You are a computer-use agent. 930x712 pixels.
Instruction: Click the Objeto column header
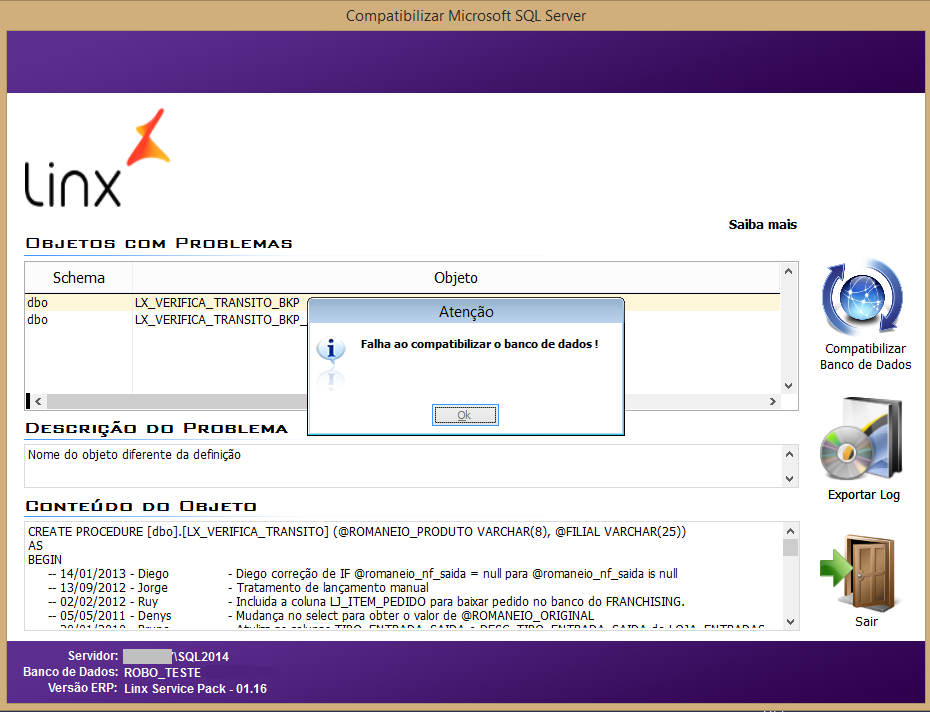click(456, 278)
